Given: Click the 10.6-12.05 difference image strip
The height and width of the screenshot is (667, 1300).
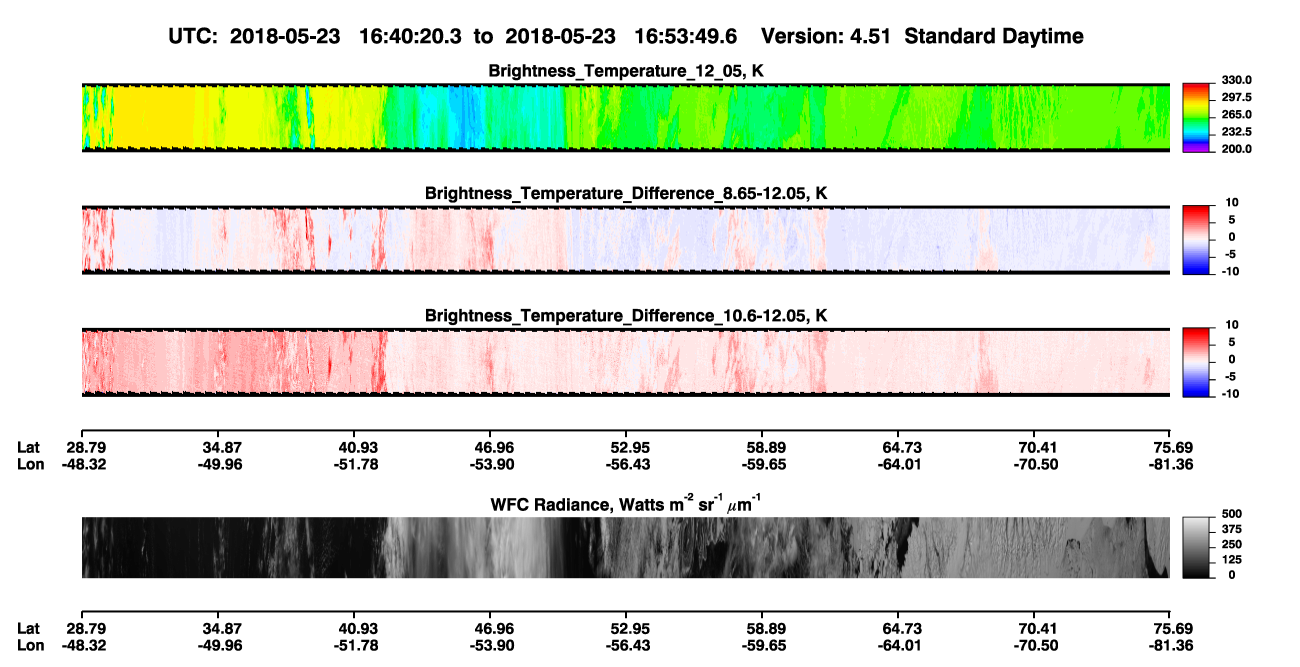Looking at the screenshot, I should [626, 362].
